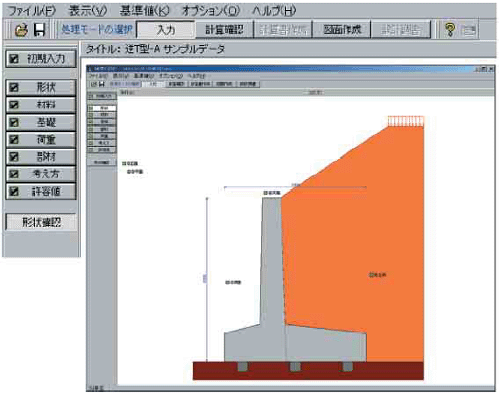Switch to 計算確認 mode
The width and height of the screenshot is (500, 393).
tap(224, 30)
